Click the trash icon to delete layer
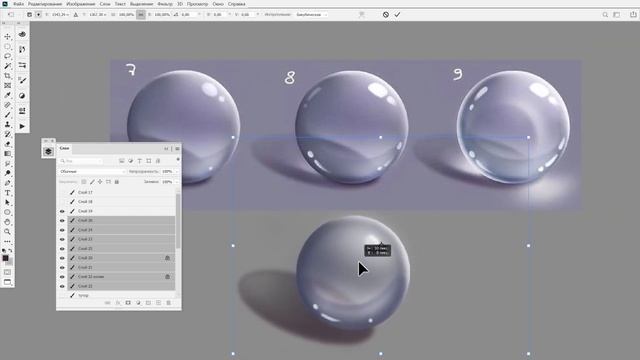 (x=169, y=303)
